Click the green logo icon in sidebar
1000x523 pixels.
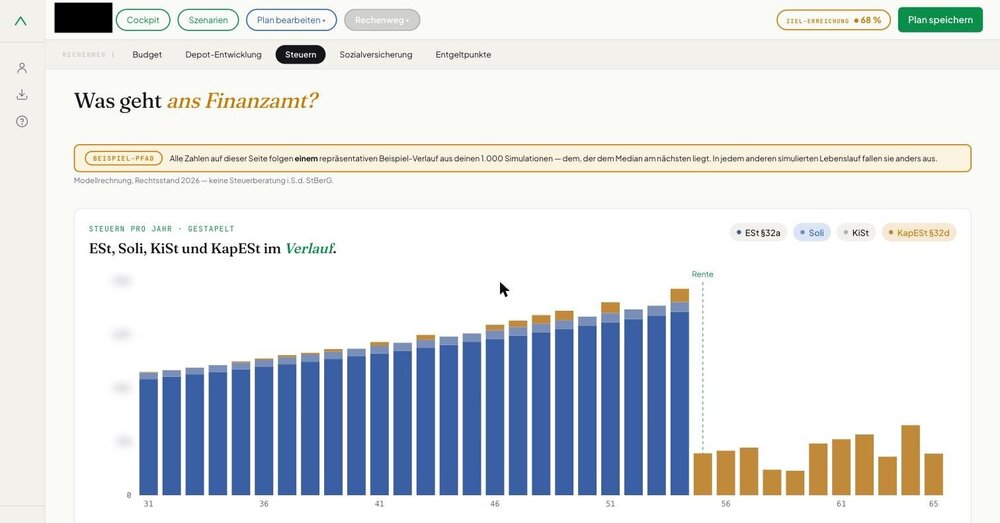[21, 21]
